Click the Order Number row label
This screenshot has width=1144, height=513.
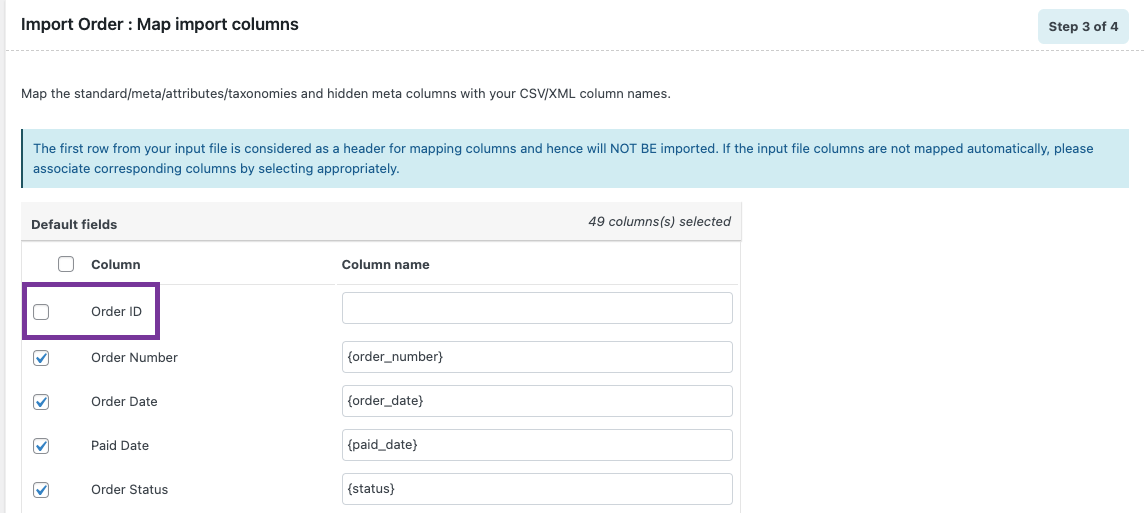134,357
